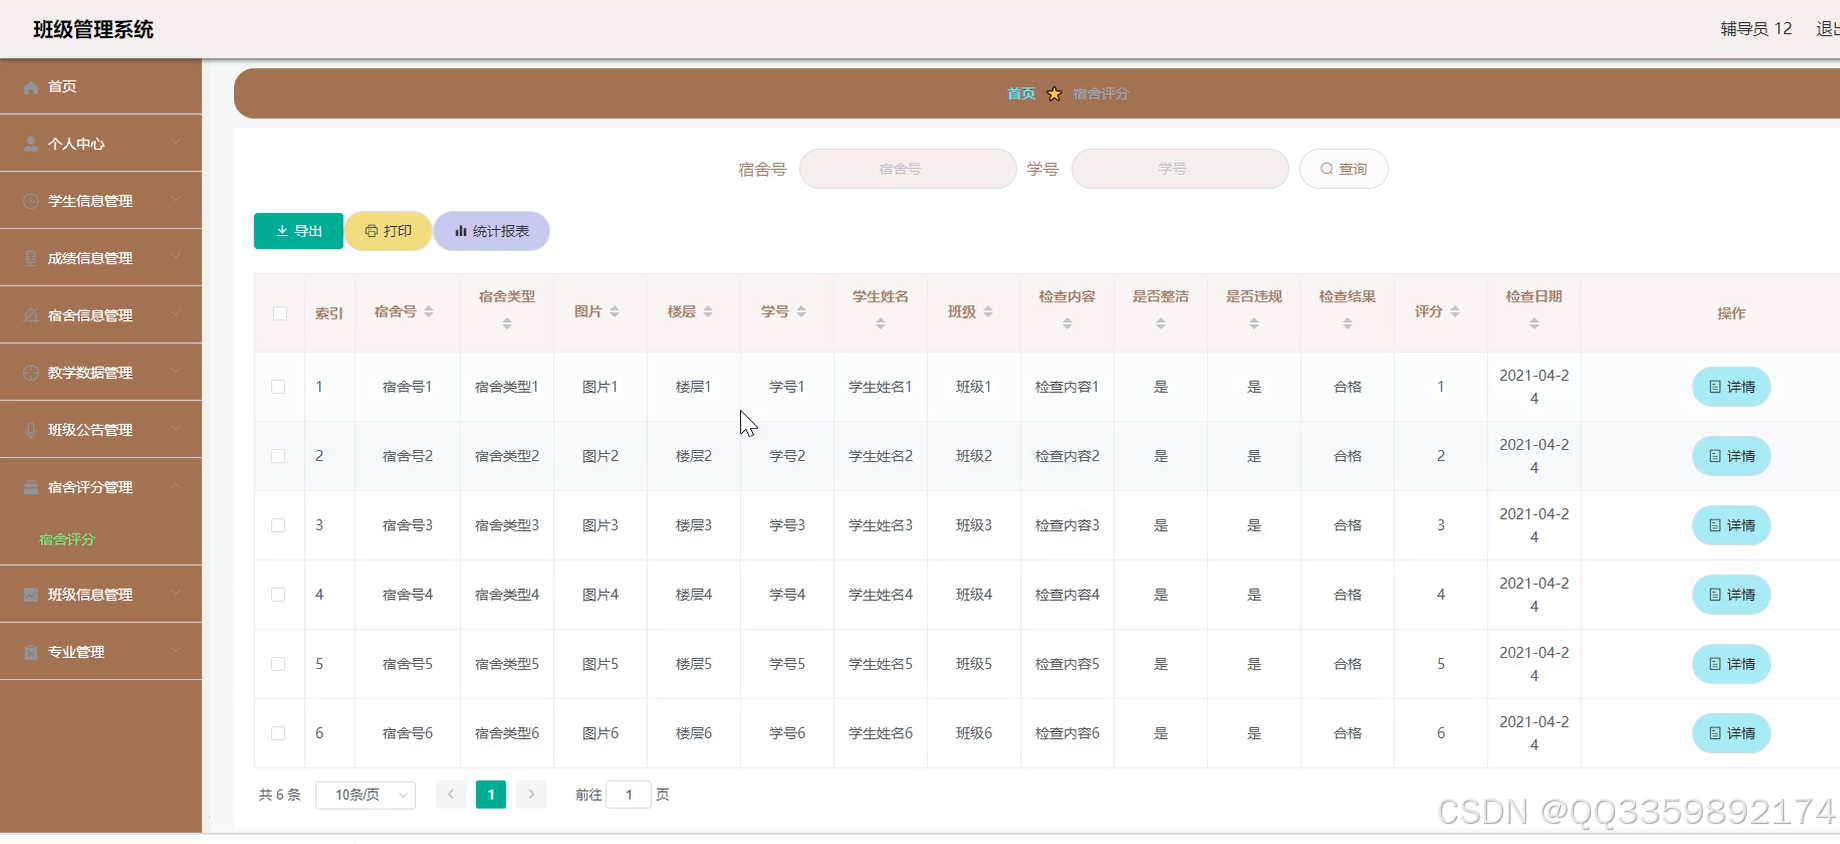This screenshot has width=1840, height=844.
Task: Select page 1 in pagination
Action: tap(491, 795)
